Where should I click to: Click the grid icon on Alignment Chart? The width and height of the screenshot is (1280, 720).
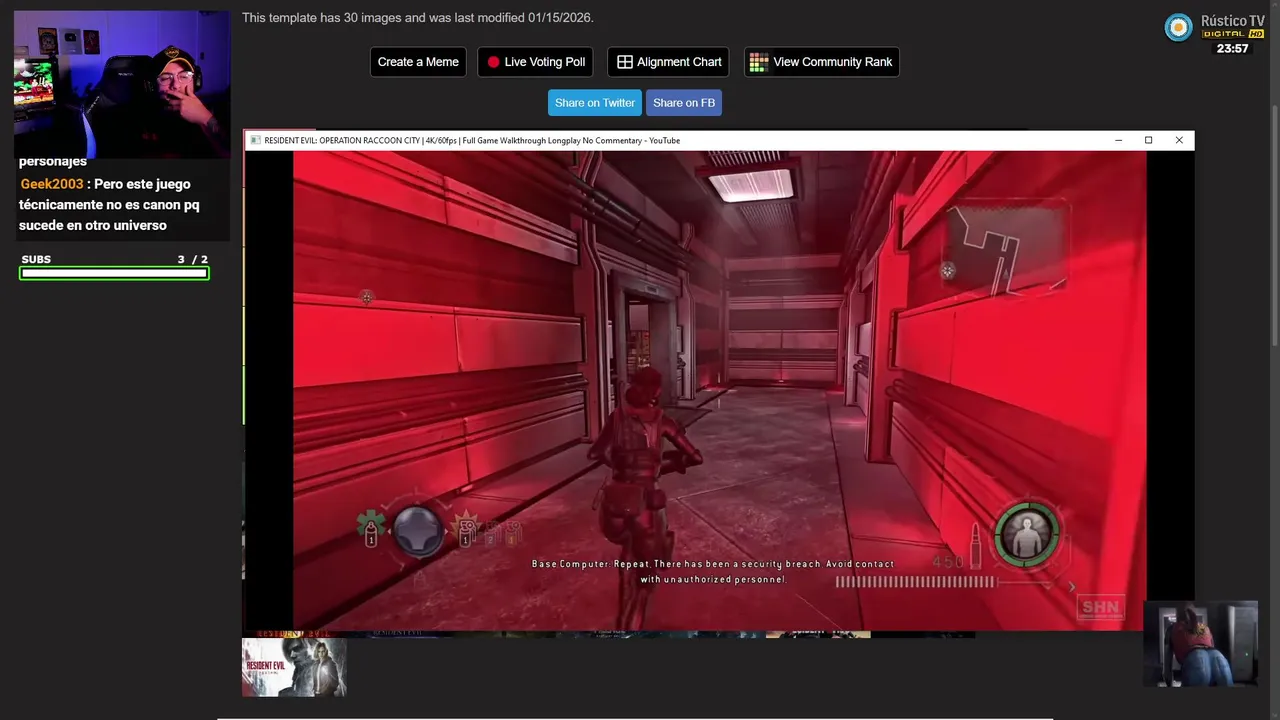coord(625,62)
